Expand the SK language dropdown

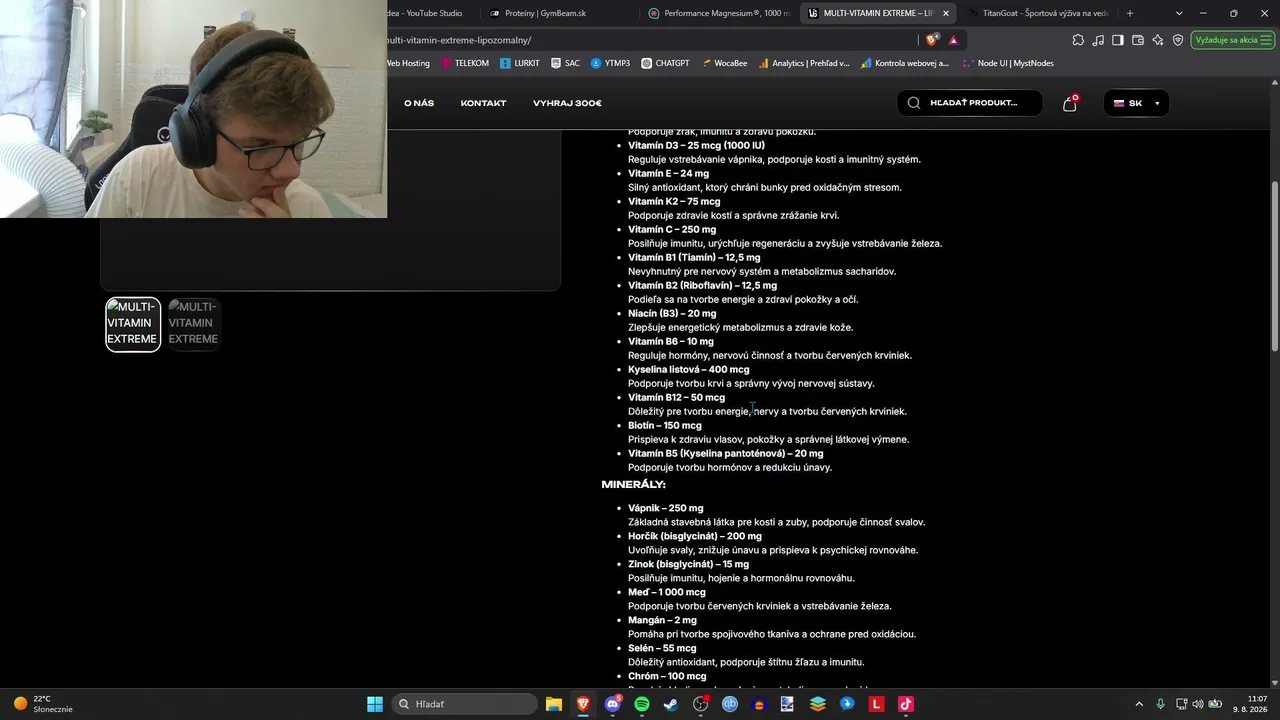1136,103
